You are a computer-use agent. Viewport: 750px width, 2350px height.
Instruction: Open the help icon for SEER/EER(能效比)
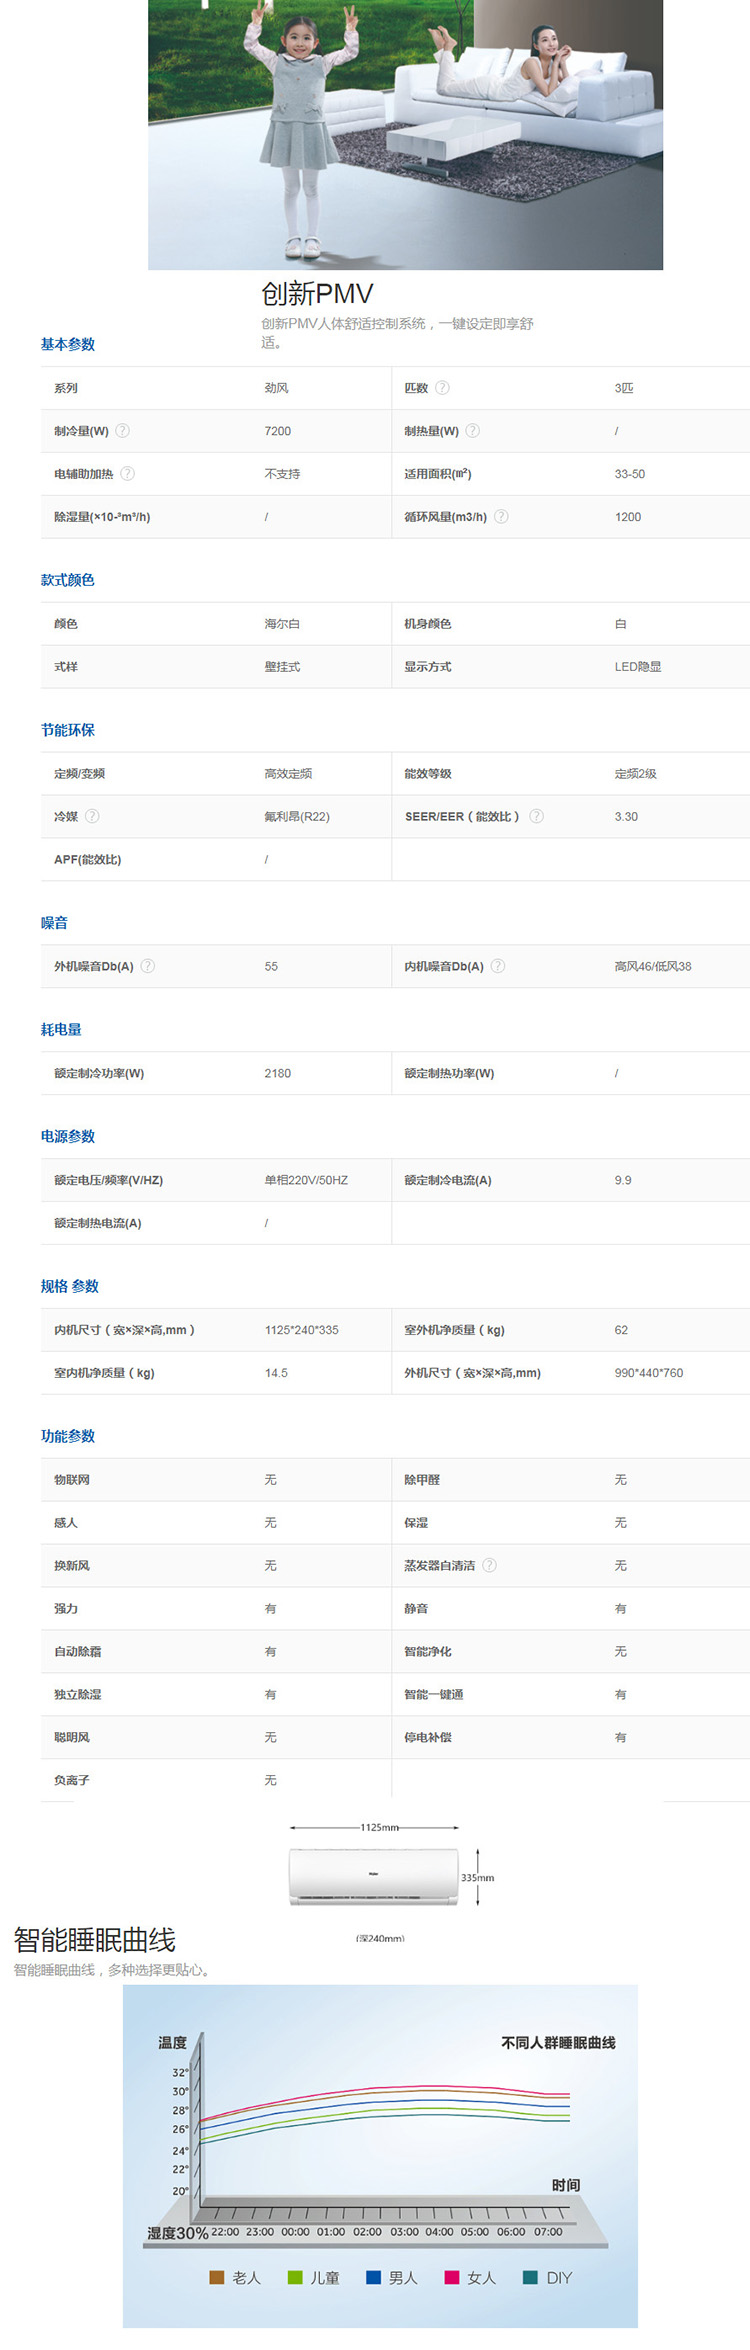[536, 816]
